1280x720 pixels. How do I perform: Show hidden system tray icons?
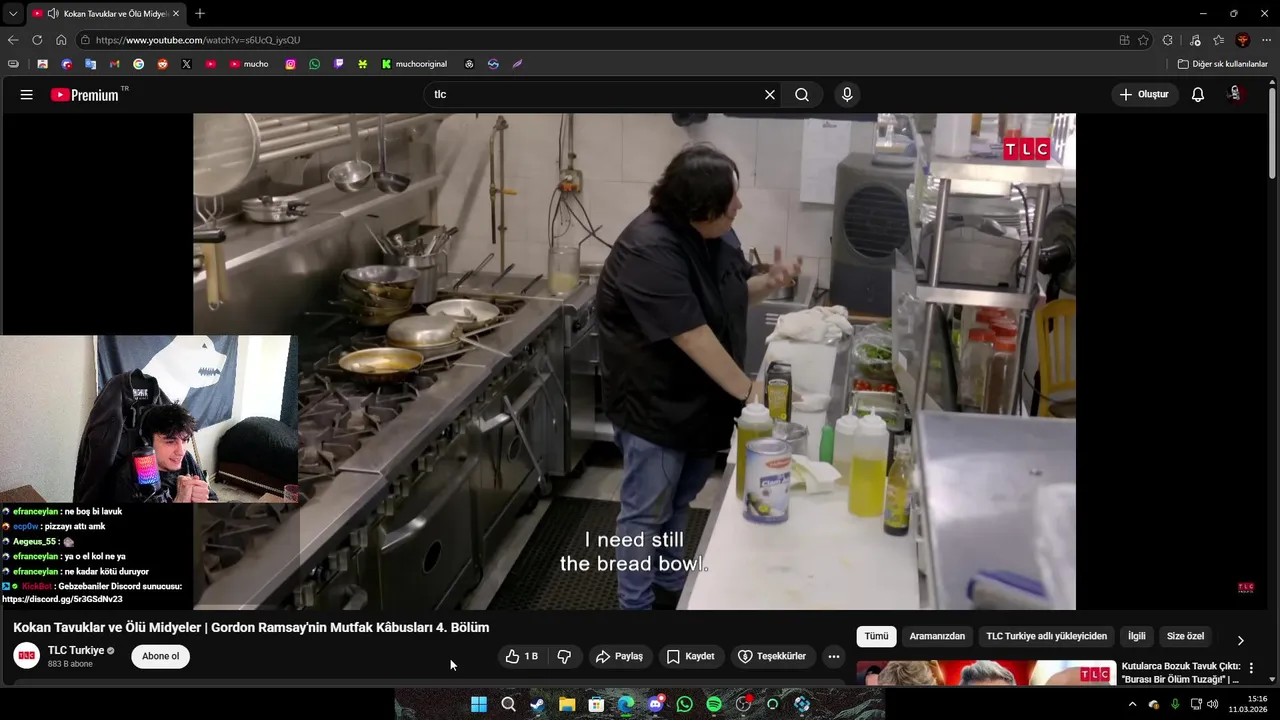[1132, 704]
